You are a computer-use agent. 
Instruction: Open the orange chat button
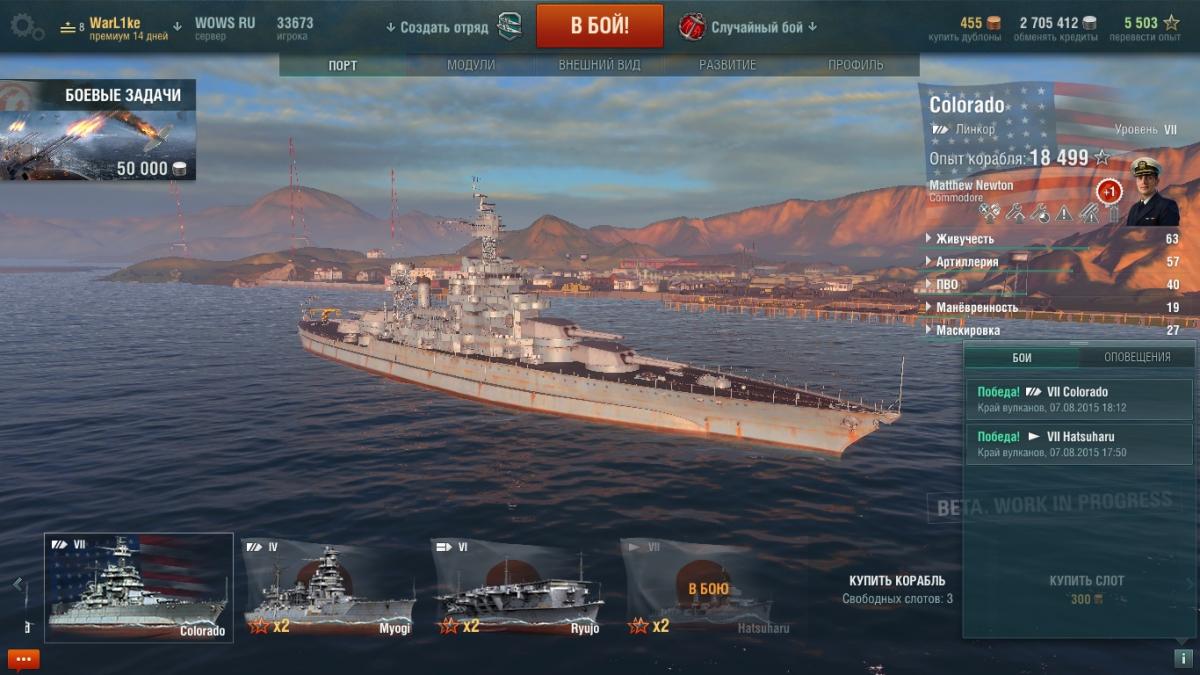click(x=24, y=660)
